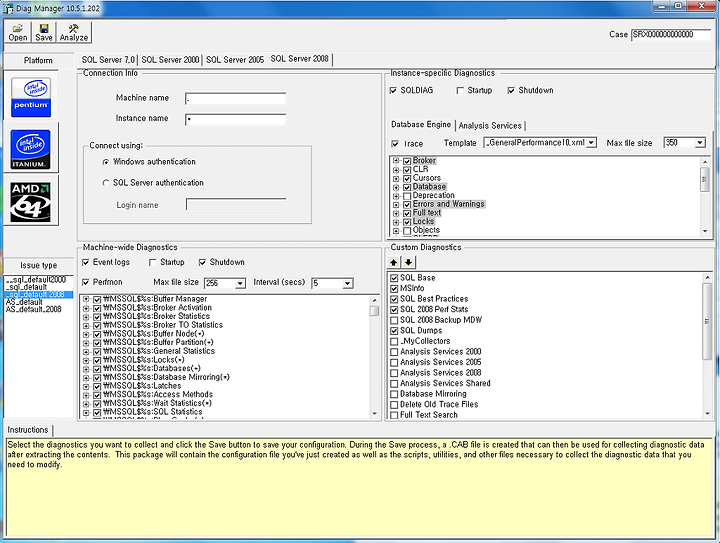Select _sql_default_2008 issue type
This screenshot has height=543, width=720.
tap(39, 294)
